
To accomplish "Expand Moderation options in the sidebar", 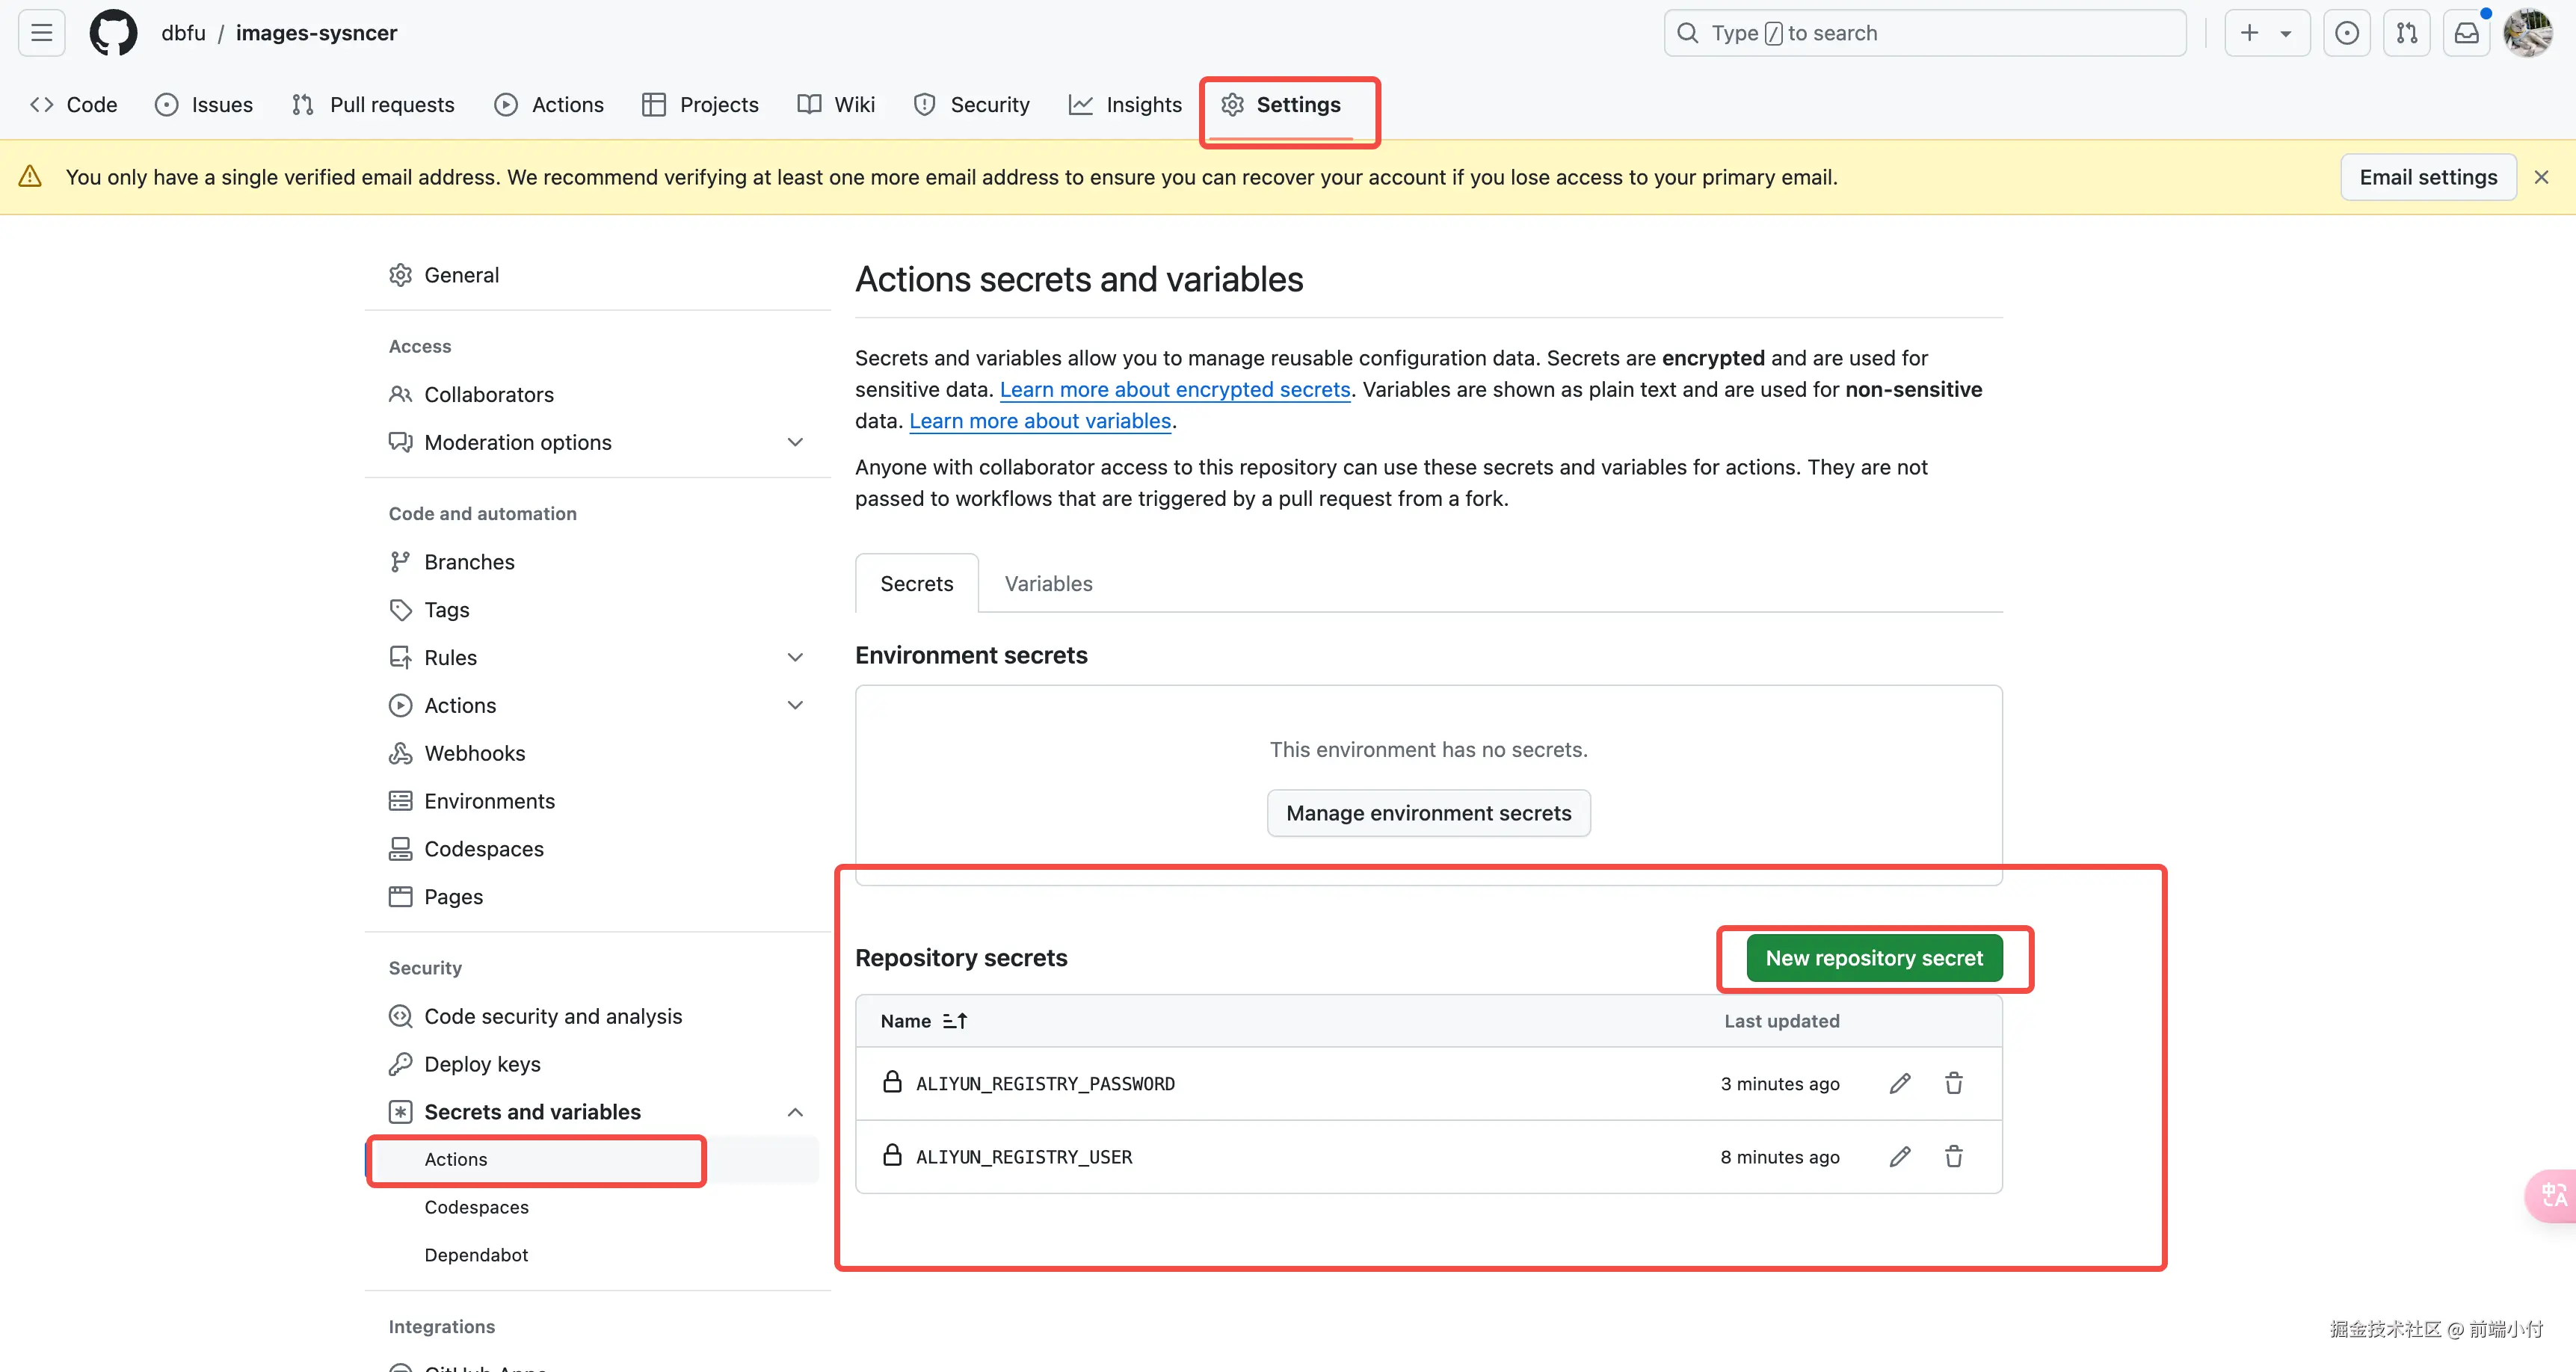I will [x=795, y=442].
